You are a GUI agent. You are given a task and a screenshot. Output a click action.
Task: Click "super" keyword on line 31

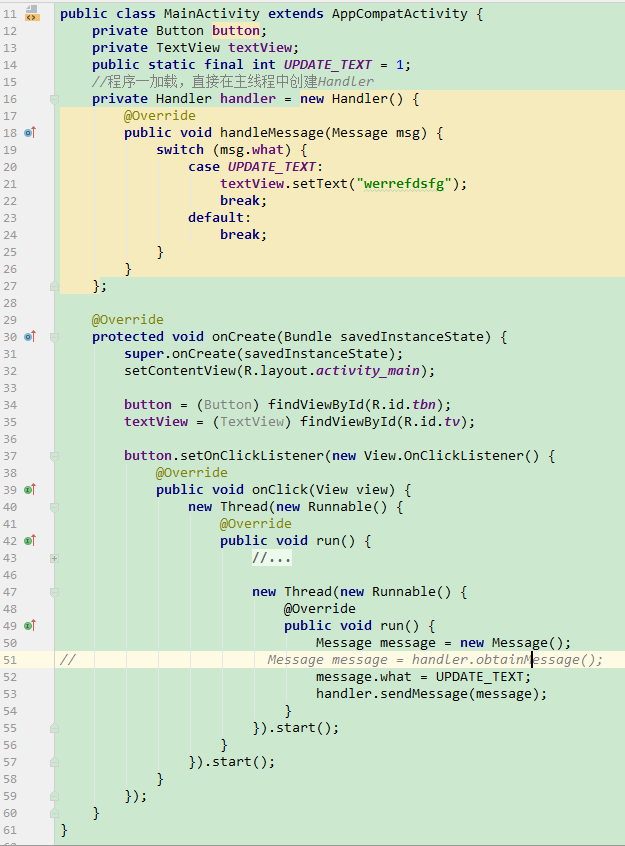coord(144,354)
